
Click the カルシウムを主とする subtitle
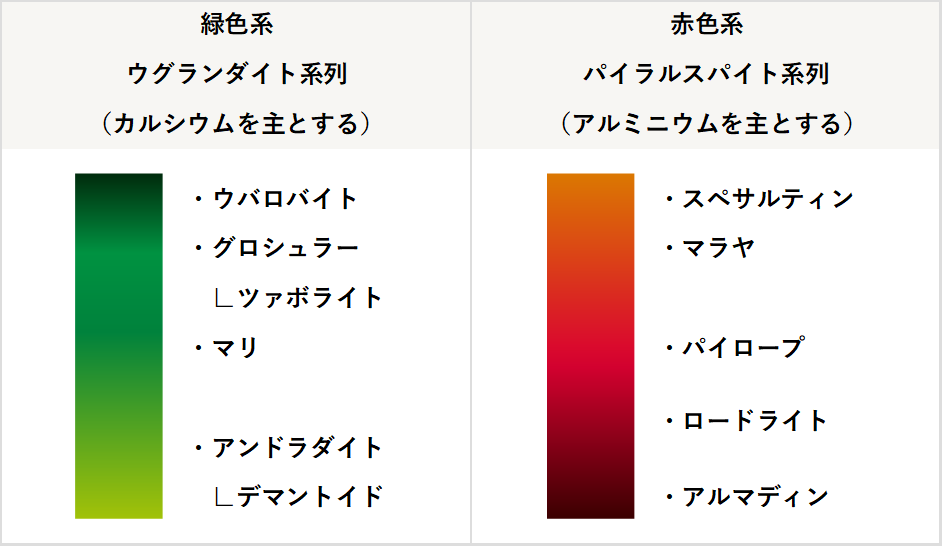coord(236,124)
